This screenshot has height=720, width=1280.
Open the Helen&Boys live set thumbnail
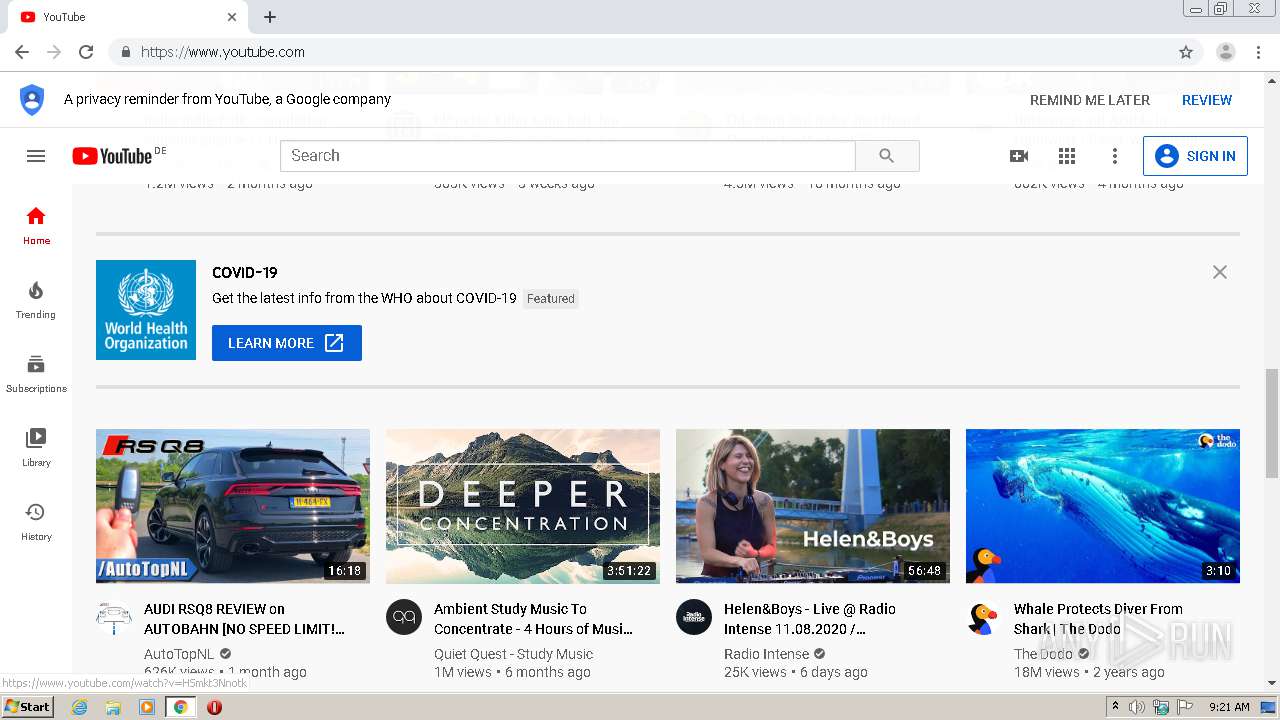pyautogui.click(x=813, y=506)
